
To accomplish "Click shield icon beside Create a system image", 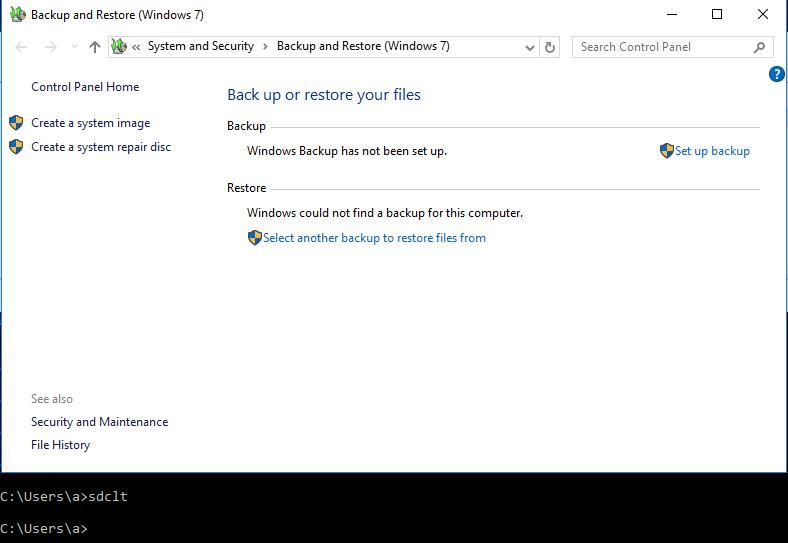I will 16,123.
